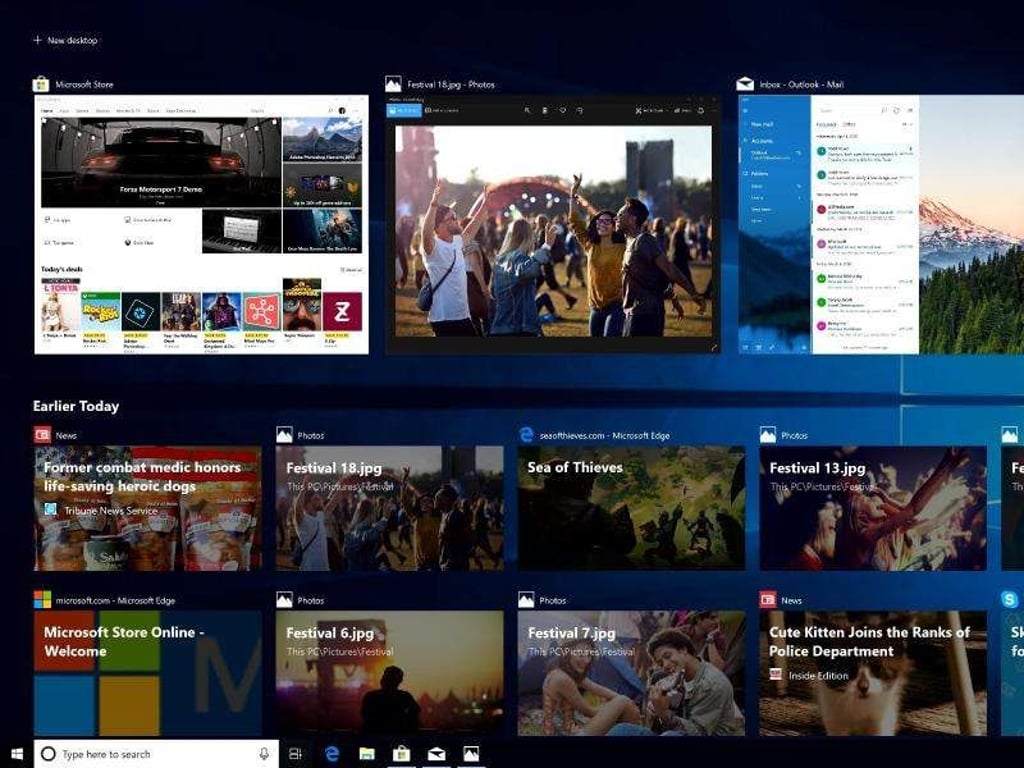Open the Microsoft Store taskbar icon
The image size is (1024, 768).
[x=402, y=754]
